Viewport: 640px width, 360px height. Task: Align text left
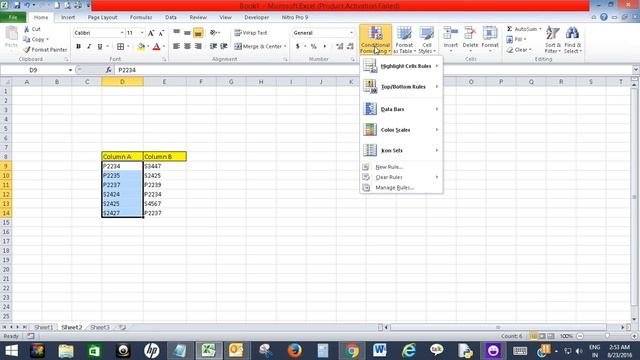click(176, 47)
